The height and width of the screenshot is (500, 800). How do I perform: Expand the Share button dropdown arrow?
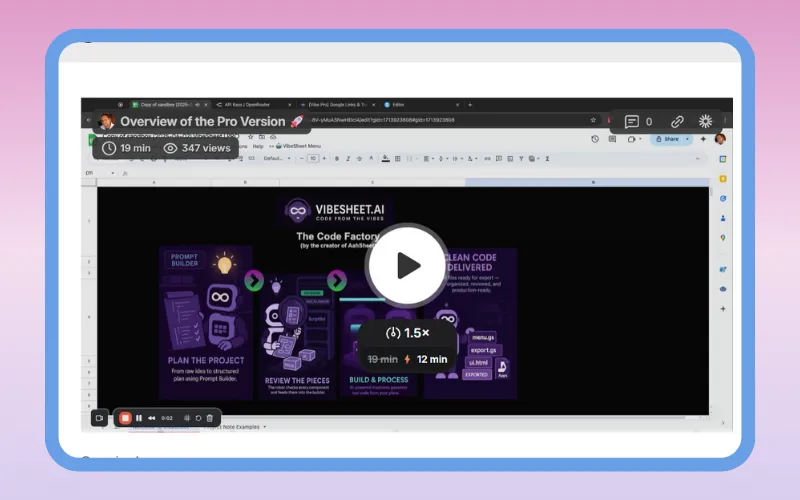click(688, 139)
